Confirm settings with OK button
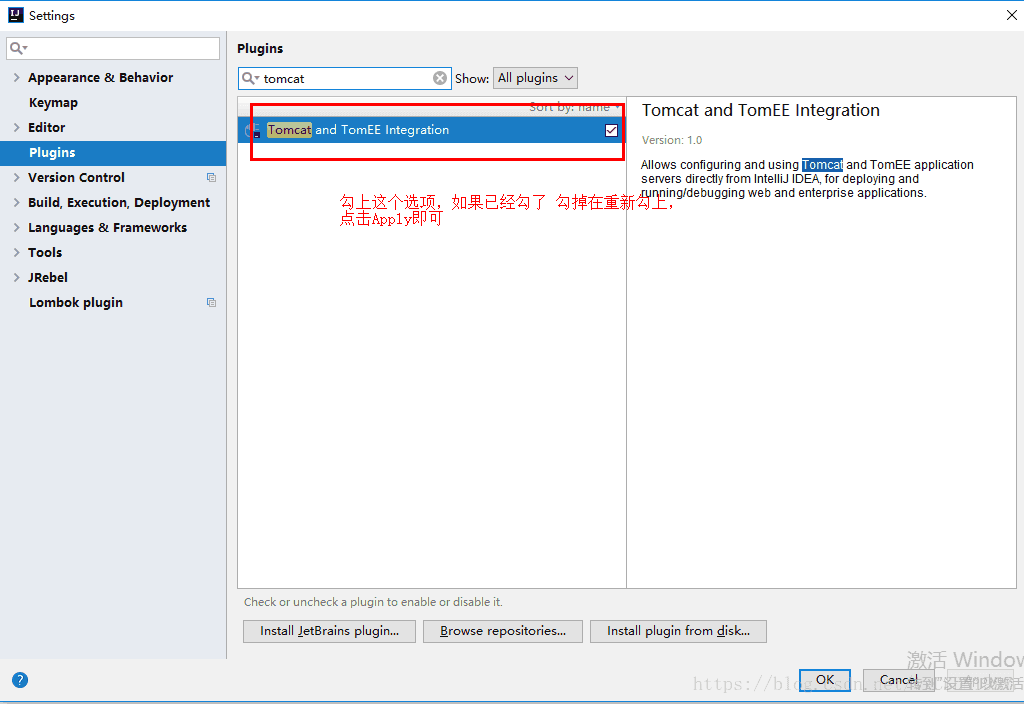This screenshot has width=1024, height=704. (x=825, y=680)
